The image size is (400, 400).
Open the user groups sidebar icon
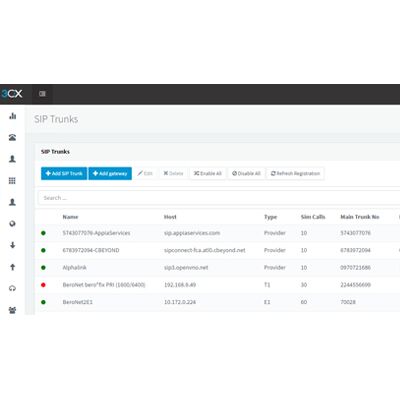coord(12,310)
